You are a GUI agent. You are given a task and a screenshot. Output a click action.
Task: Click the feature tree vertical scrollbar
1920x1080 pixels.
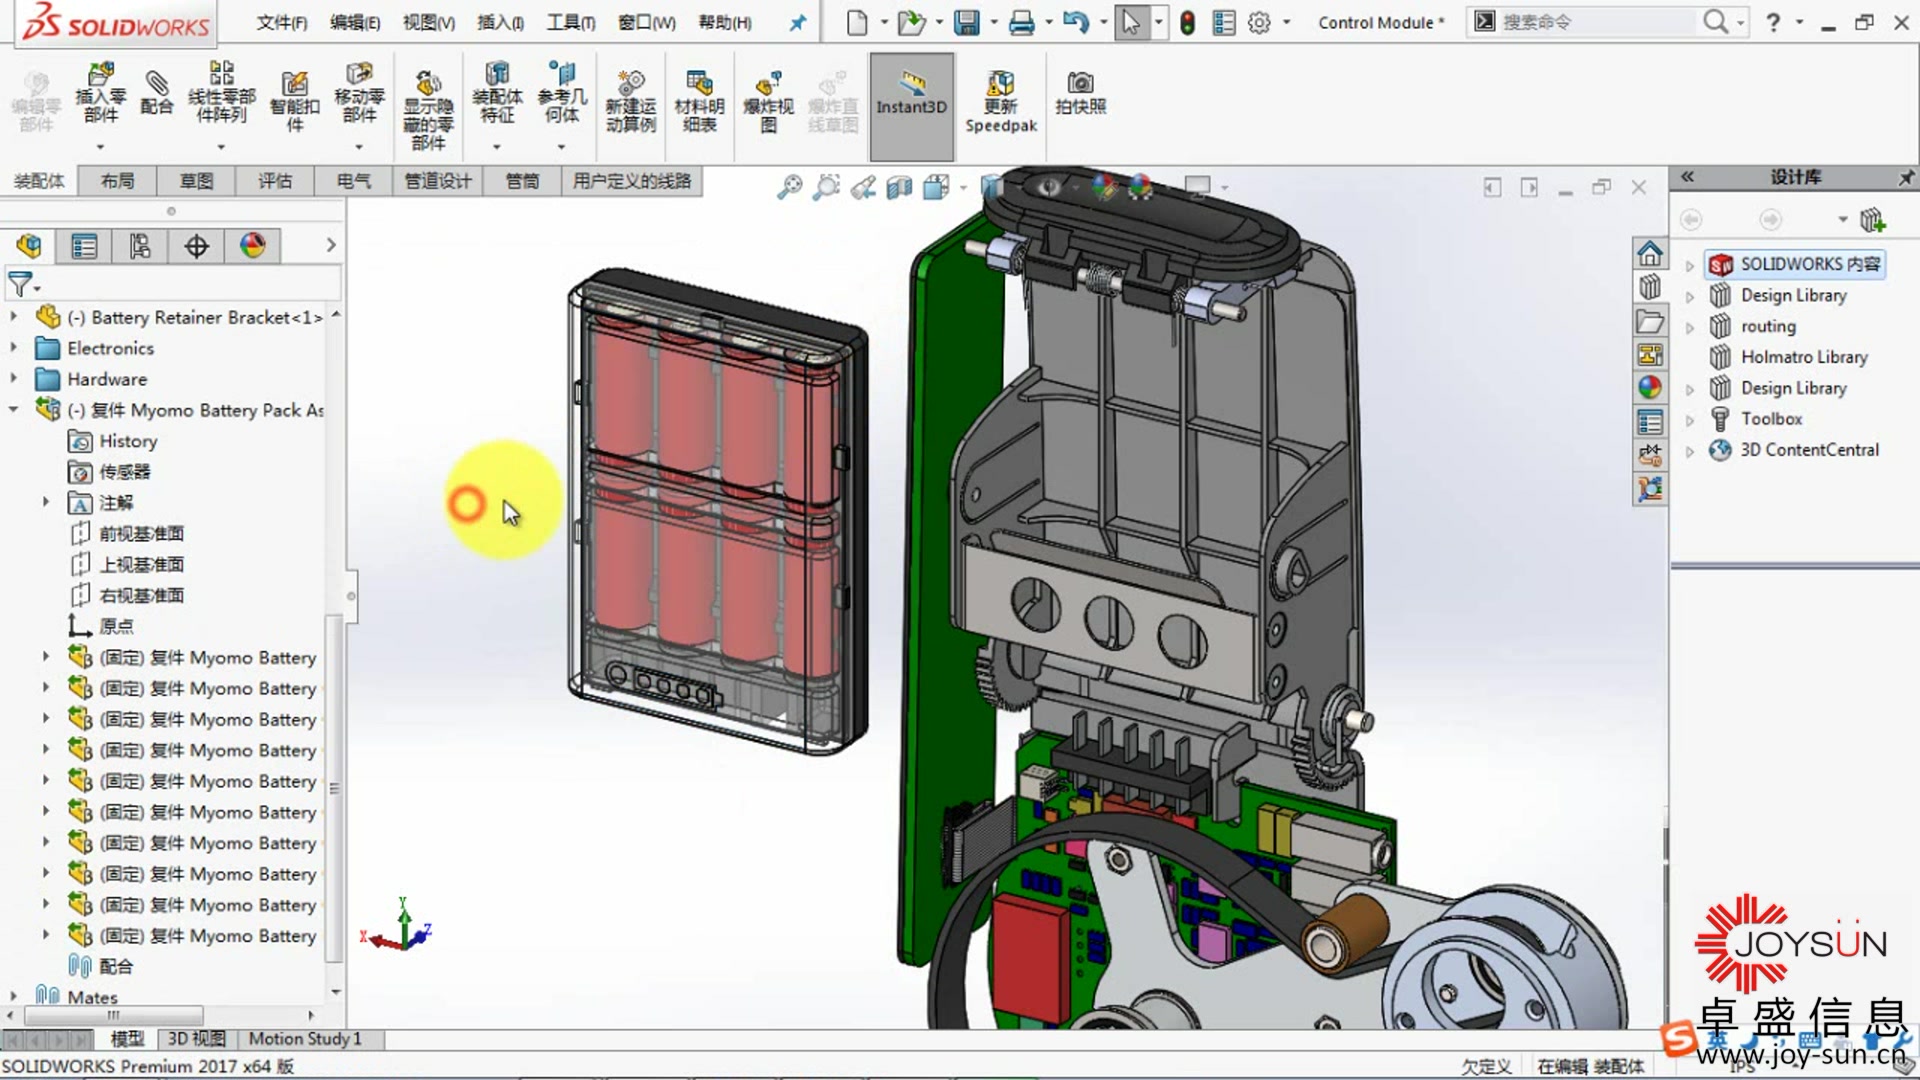point(335,790)
